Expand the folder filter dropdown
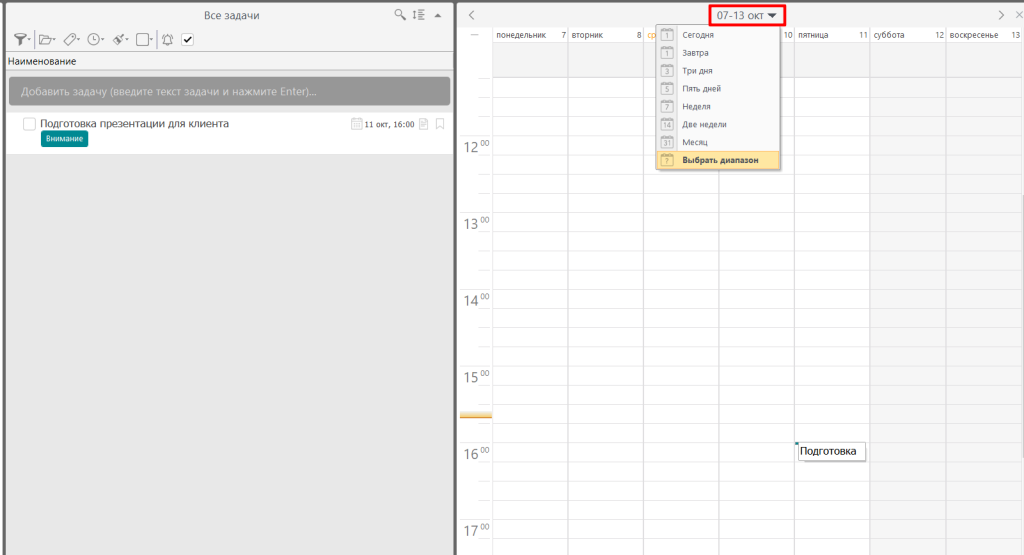 coord(47,40)
